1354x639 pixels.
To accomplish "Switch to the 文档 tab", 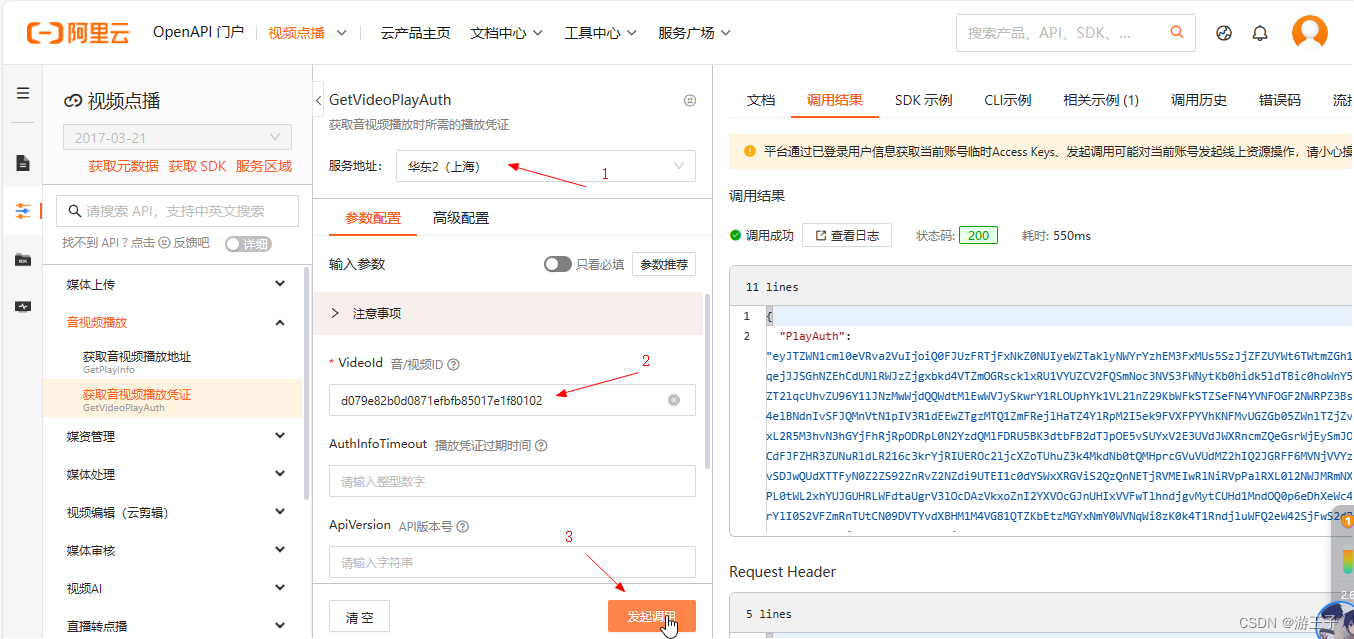I will pos(761,100).
